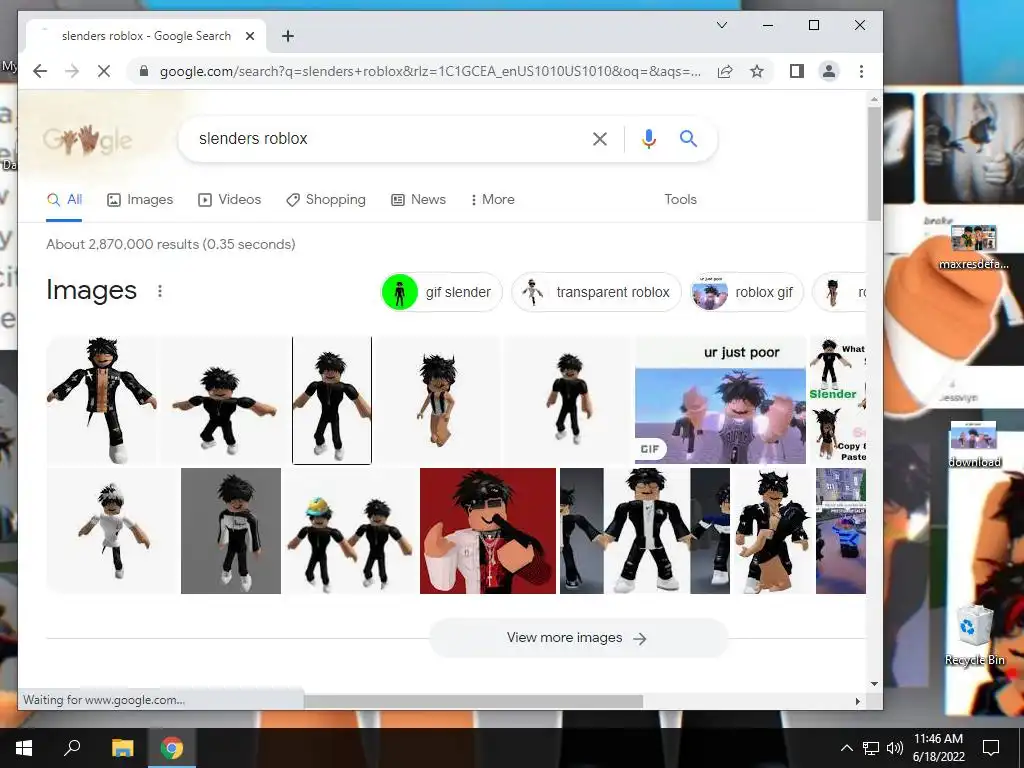Click the address bar URL
The width and height of the screenshot is (1024, 768).
coord(430,71)
